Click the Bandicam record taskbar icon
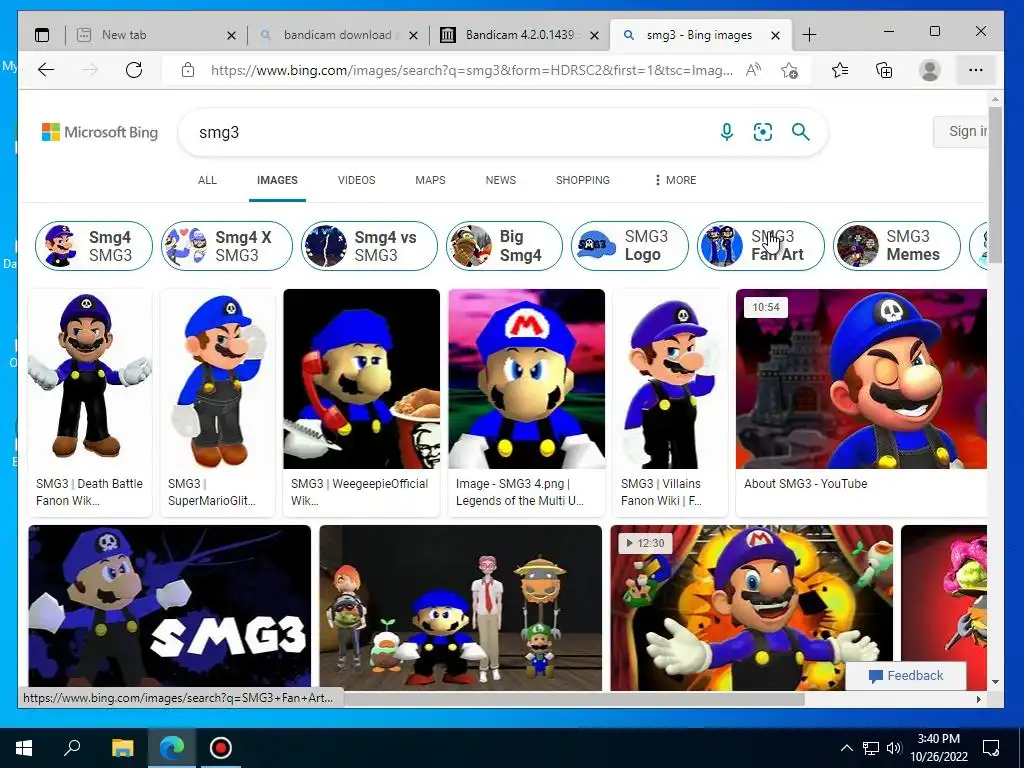This screenshot has height=768, width=1024. pyautogui.click(x=221, y=748)
